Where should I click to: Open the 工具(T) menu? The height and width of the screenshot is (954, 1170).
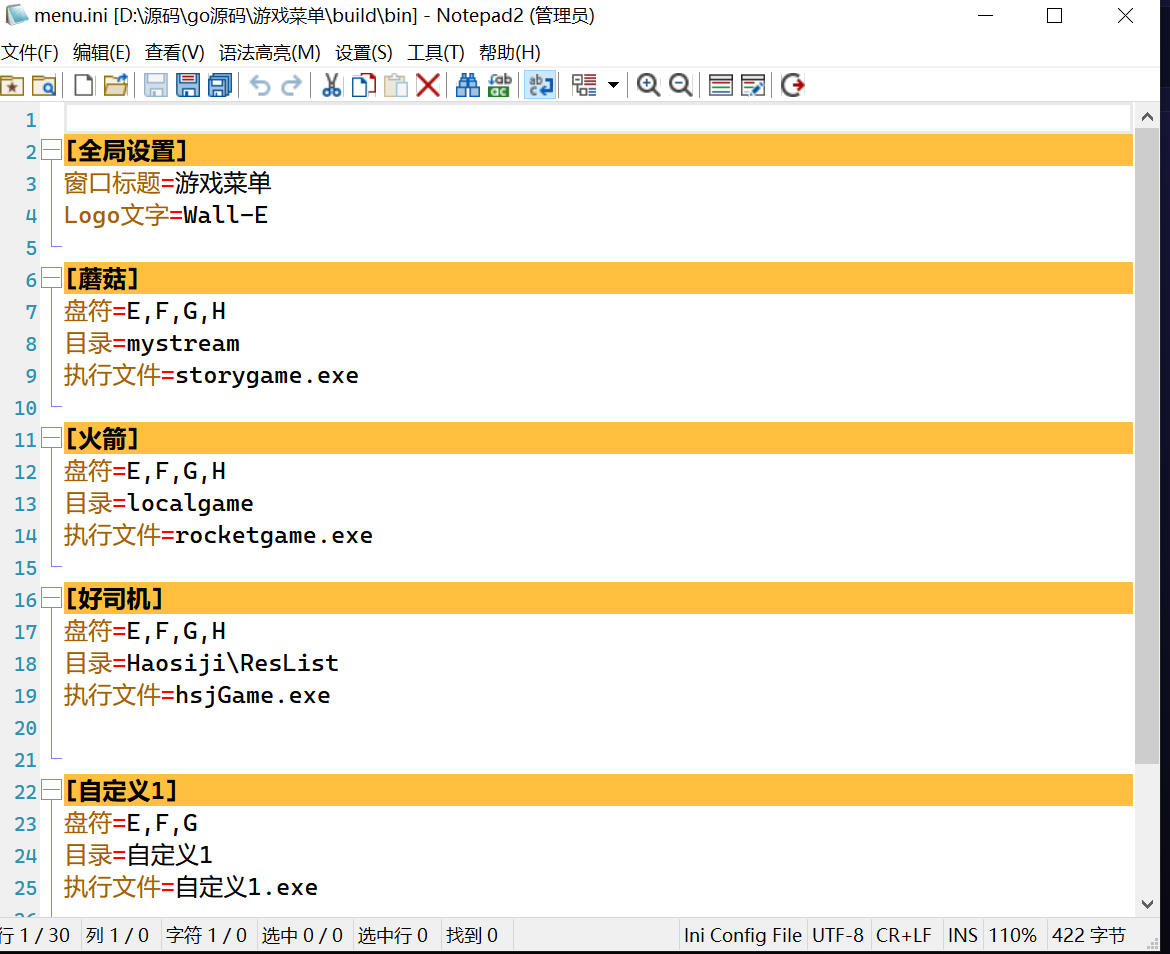(x=436, y=52)
